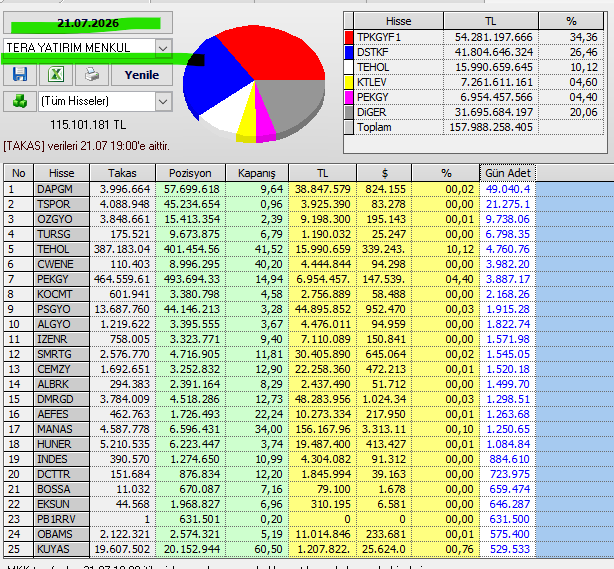Sort main table by Kapanış header
Image resolution: width=614 pixels, height=569 pixels.
tap(257, 173)
